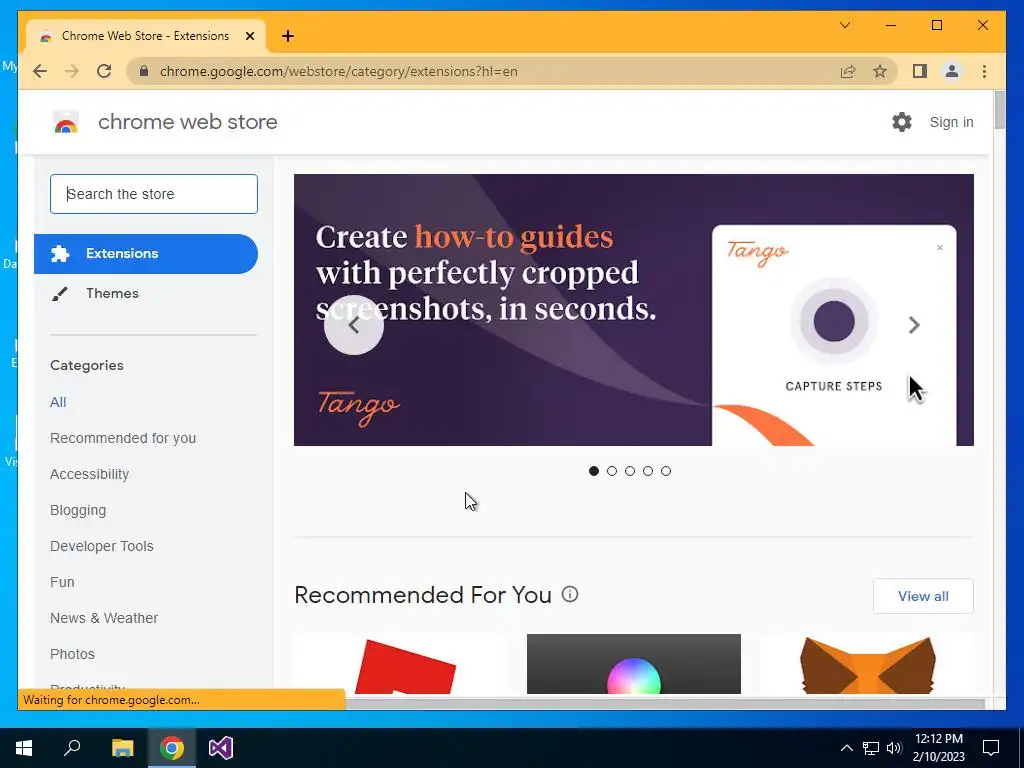Bookmark this page with the star icon
The height and width of the screenshot is (768, 1024).
click(880, 71)
